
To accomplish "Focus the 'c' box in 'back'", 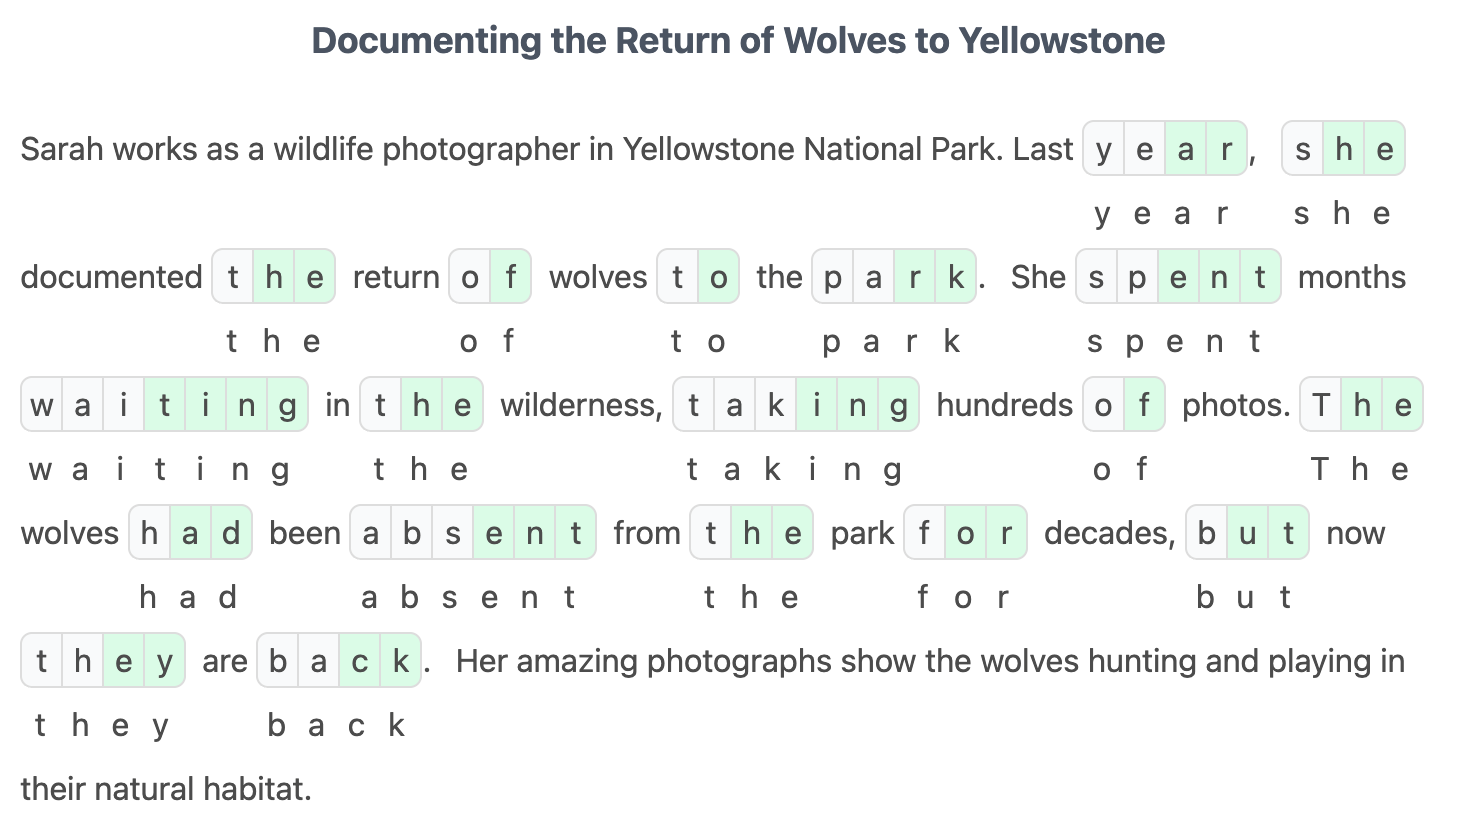I will point(360,661).
